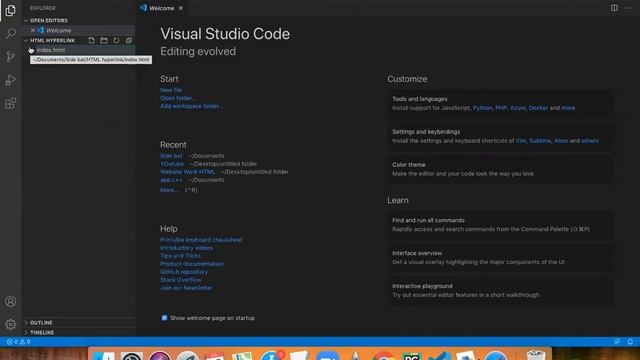Open the Search view icon
The image size is (640, 360).
tap(11, 33)
